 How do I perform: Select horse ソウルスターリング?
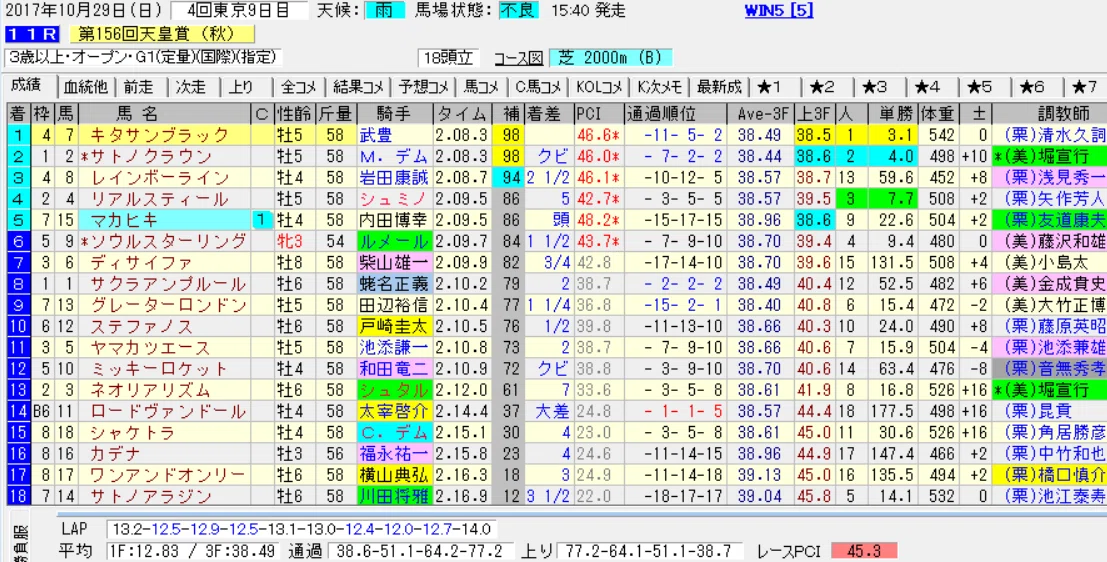click(x=164, y=241)
